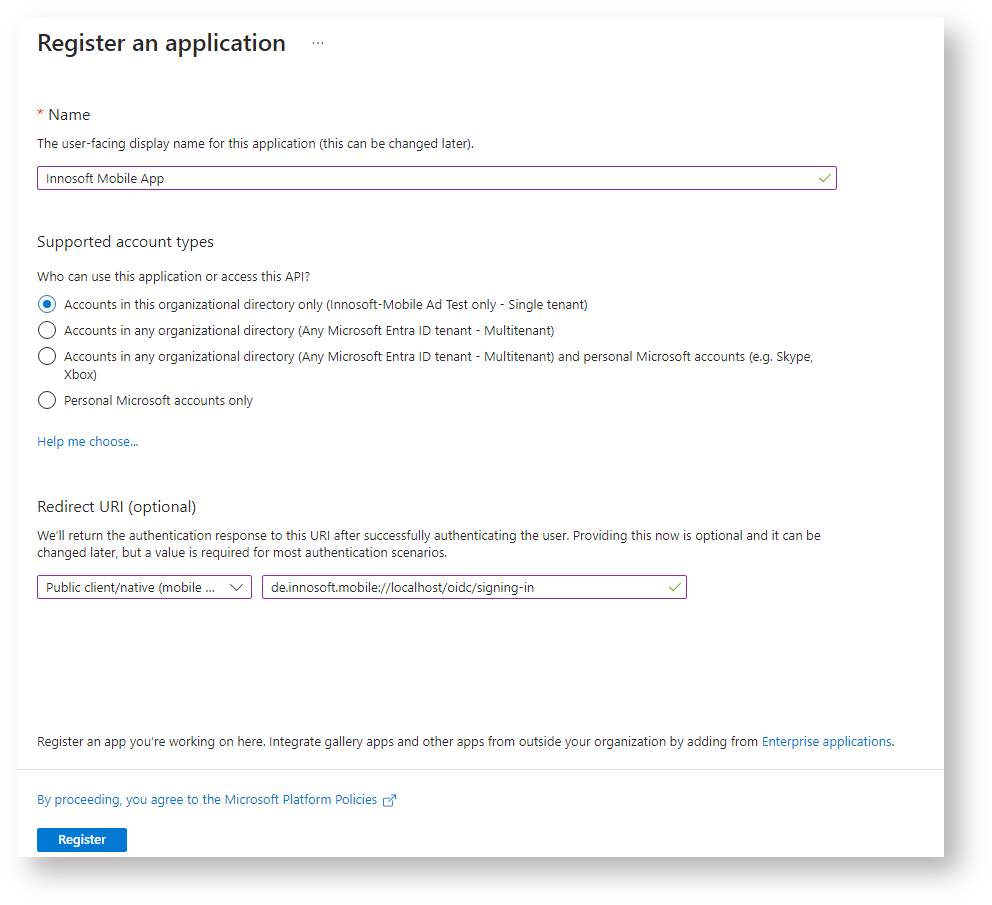Select Personal Microsoft accounts only radio button
992x905 pixels.
point(47,401)
